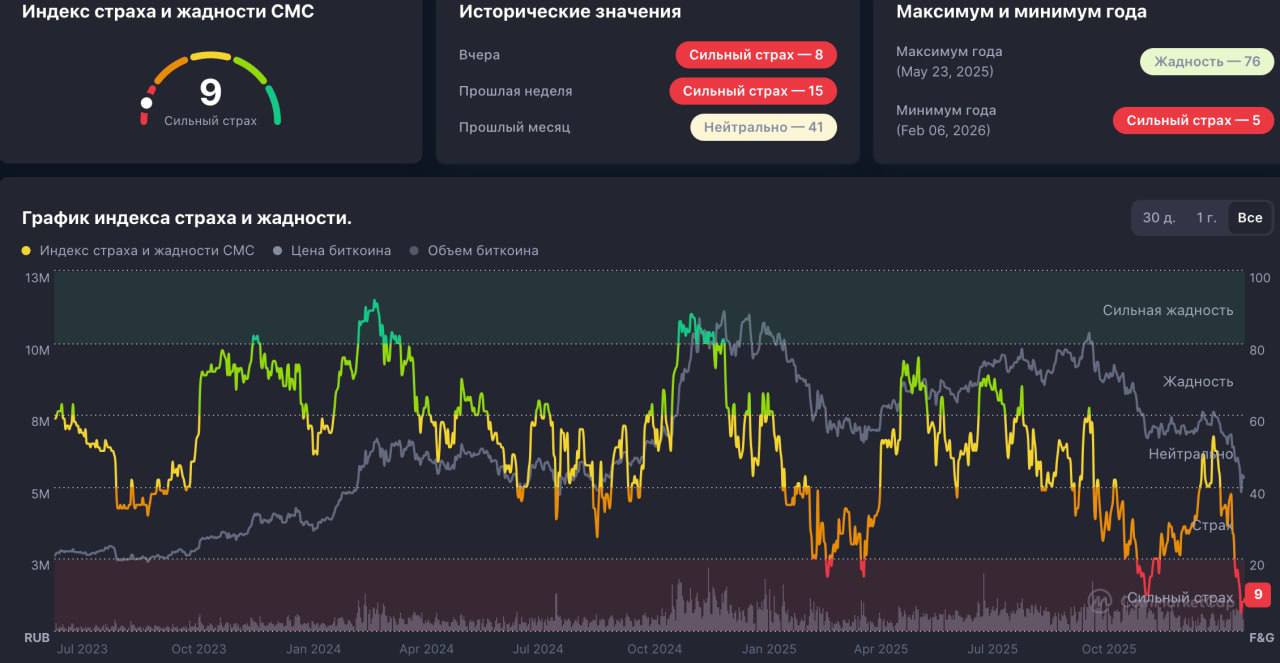Select the 1 г. time range
This screenshot has width=1280, height=663.
click(1206, 218)
